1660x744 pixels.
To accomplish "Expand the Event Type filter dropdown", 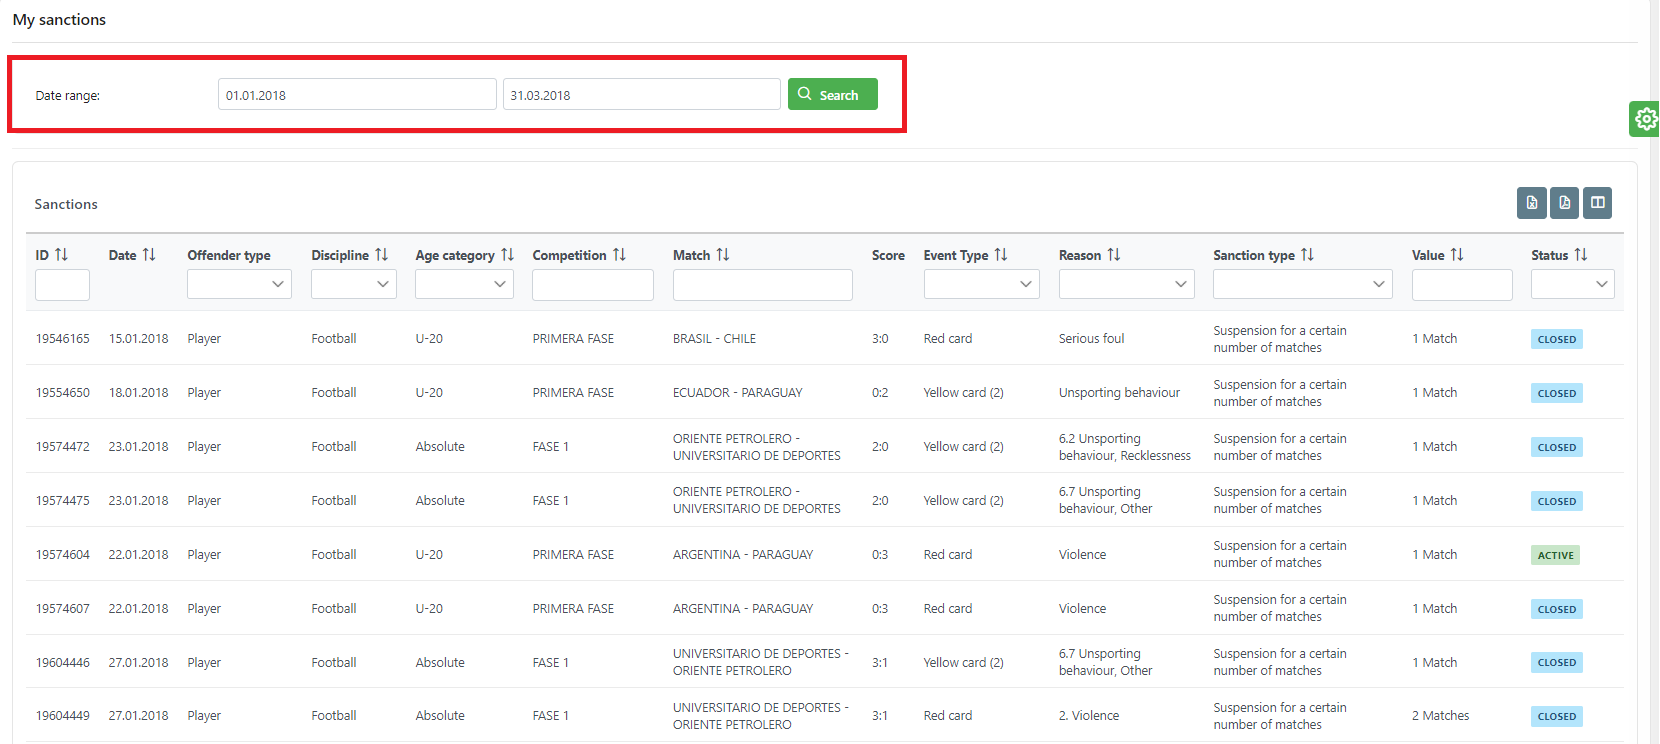I will [981, 284].
